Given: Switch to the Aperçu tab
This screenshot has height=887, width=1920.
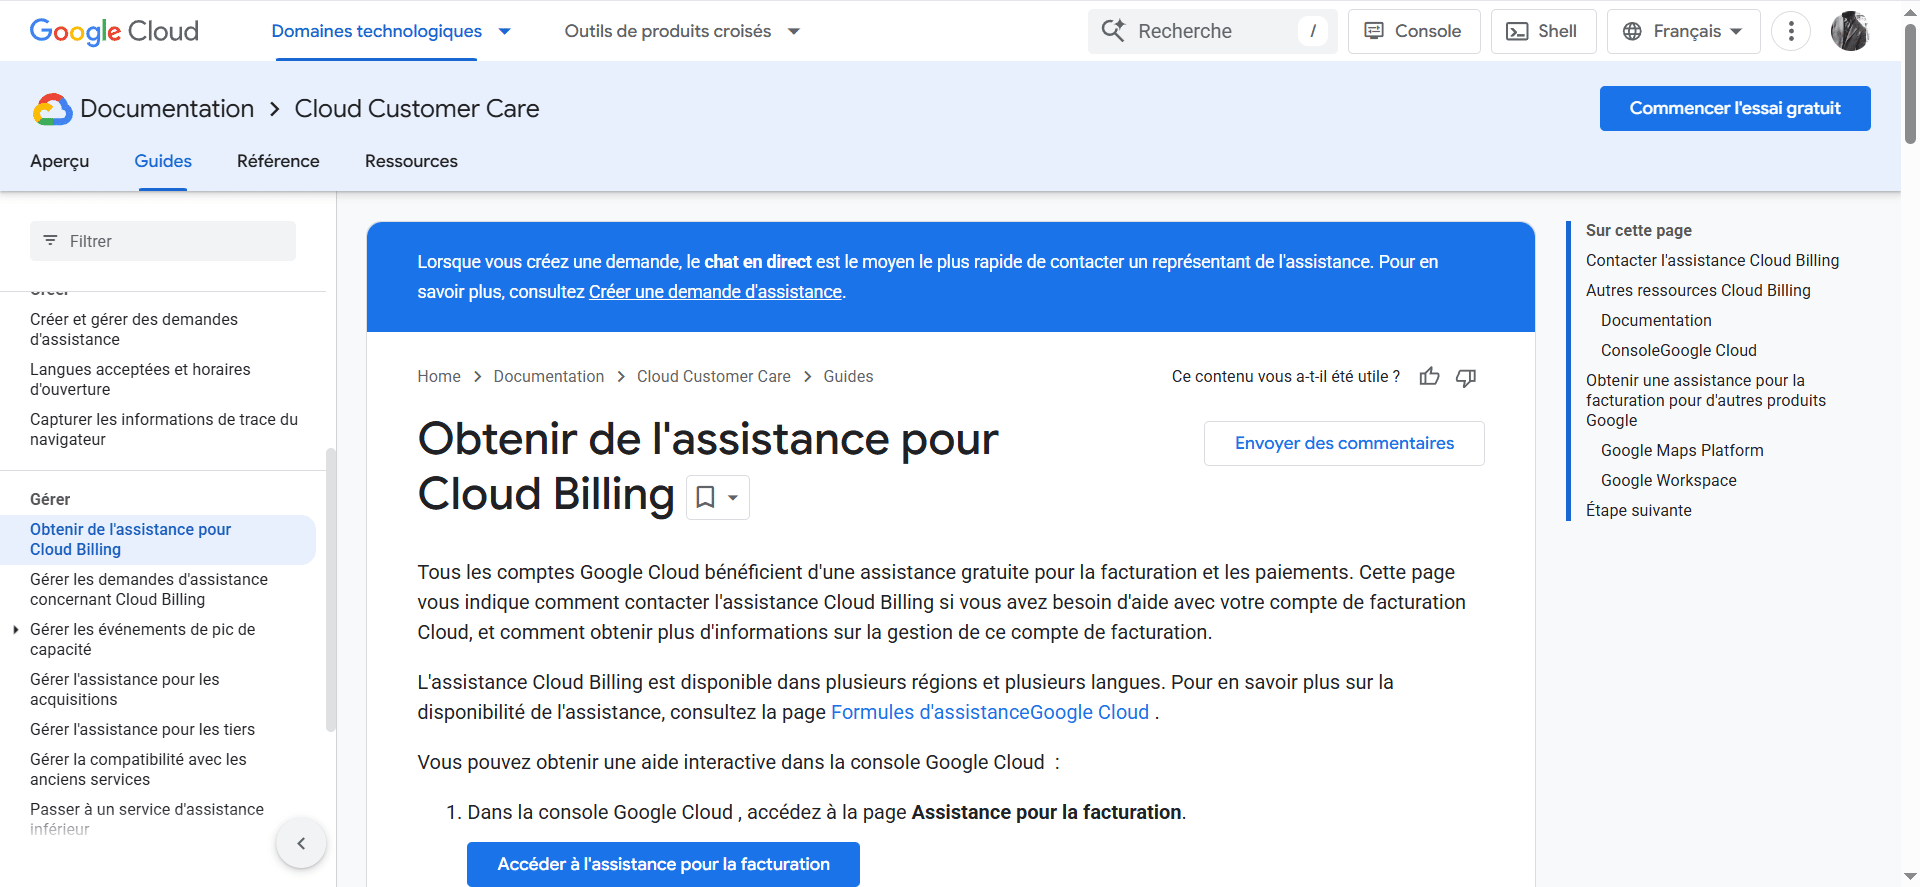Looking at the screenshot, I should (60, 161).
